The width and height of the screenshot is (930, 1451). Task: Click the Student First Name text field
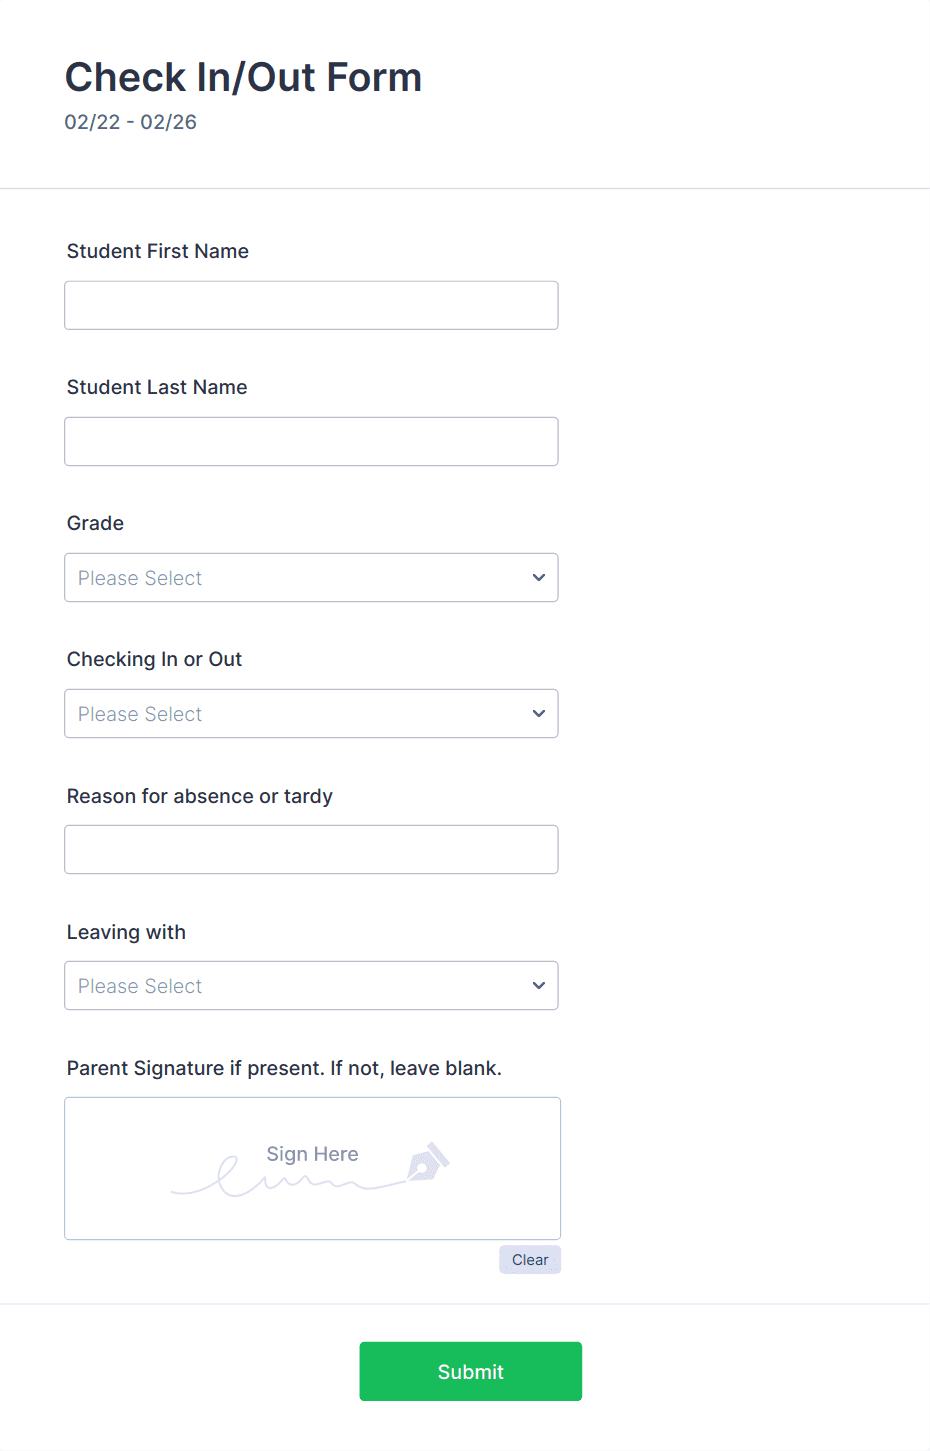(311, 305)
